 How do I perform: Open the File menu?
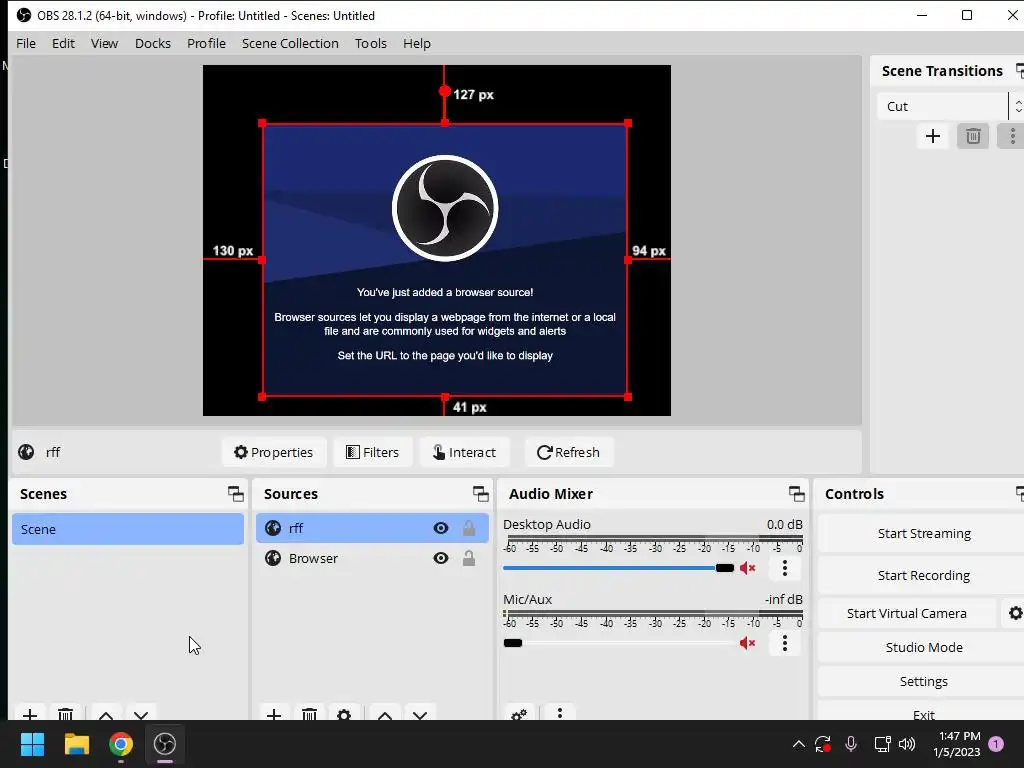coord(26,43)
